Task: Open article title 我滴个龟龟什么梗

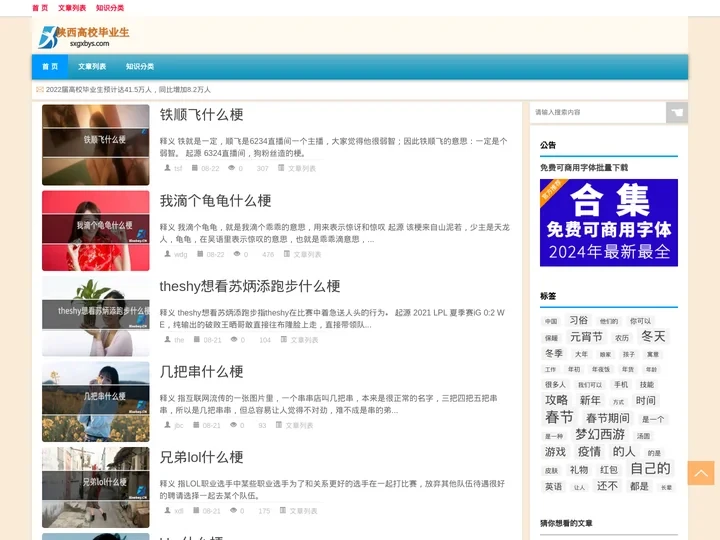Action: (215, 201)
